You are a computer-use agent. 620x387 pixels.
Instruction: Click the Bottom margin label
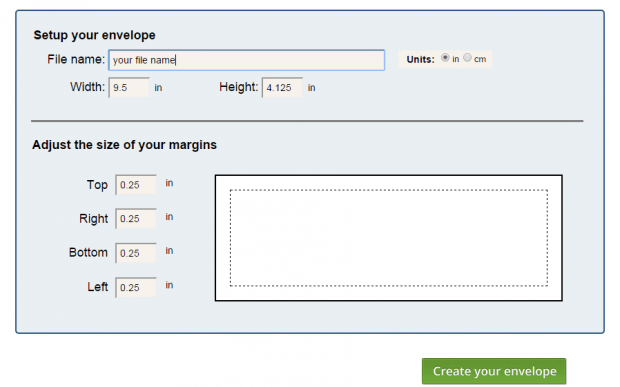click(88, 253)
